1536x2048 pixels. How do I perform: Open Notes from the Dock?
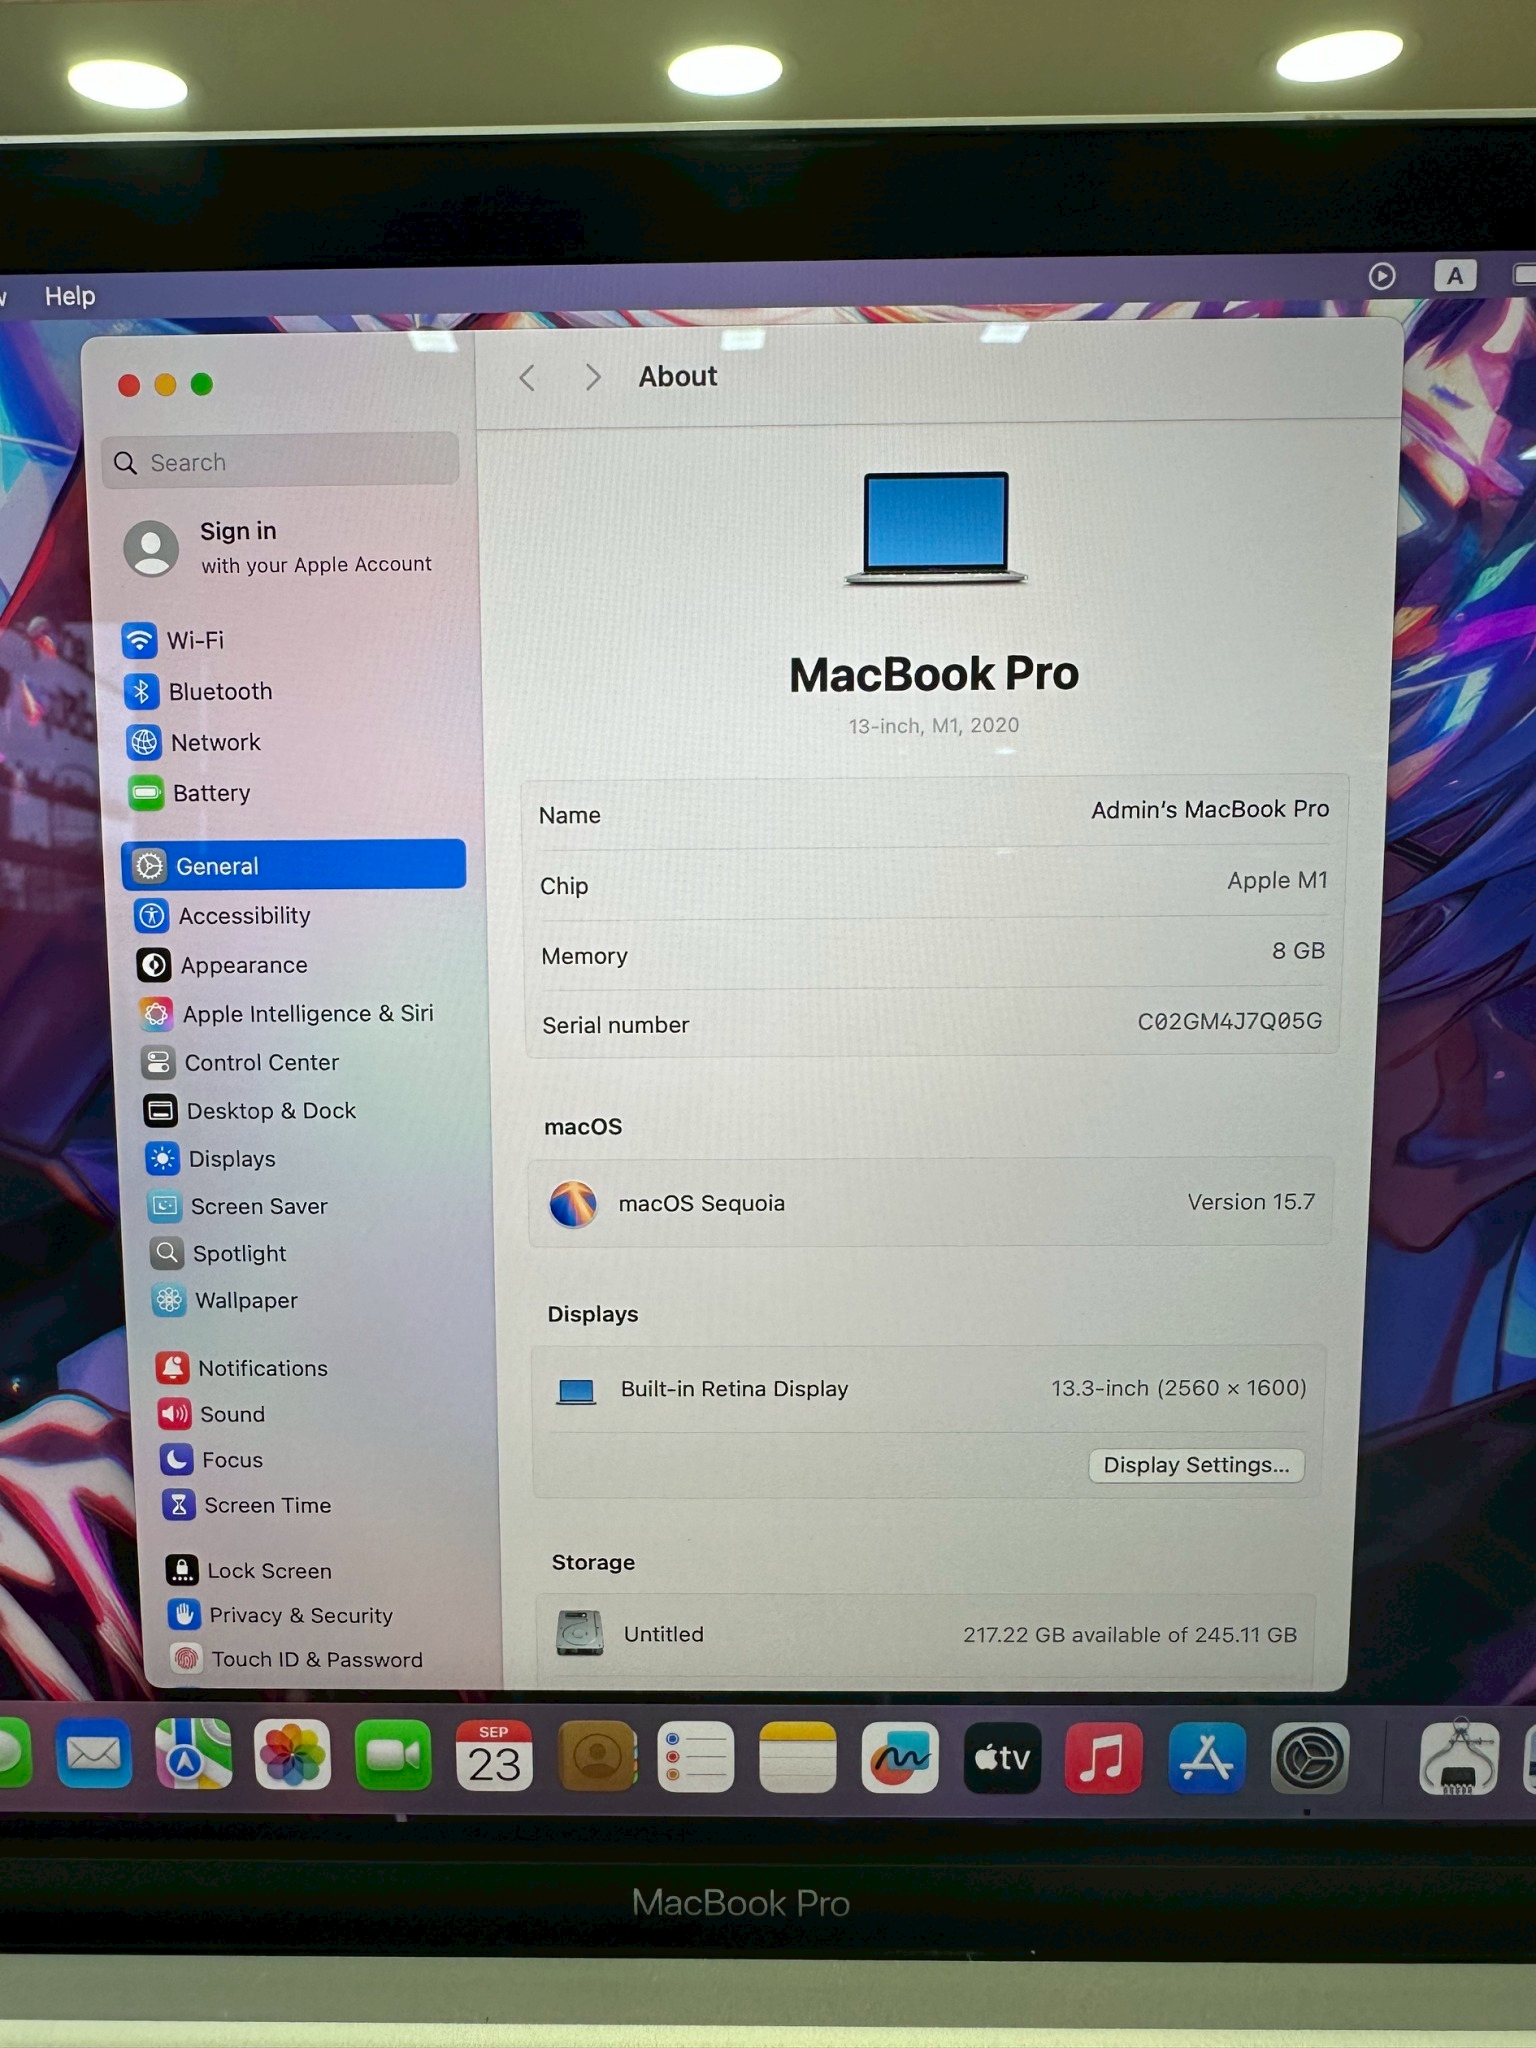pyautogui.click(x=797, y=1757)
